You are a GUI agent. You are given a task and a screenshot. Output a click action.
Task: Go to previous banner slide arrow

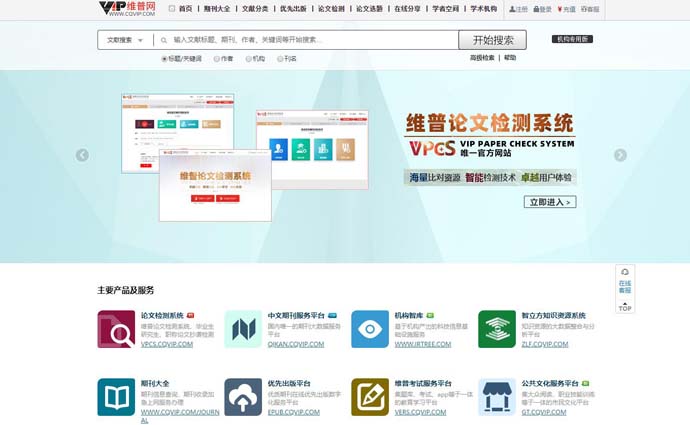click(82, 155)
